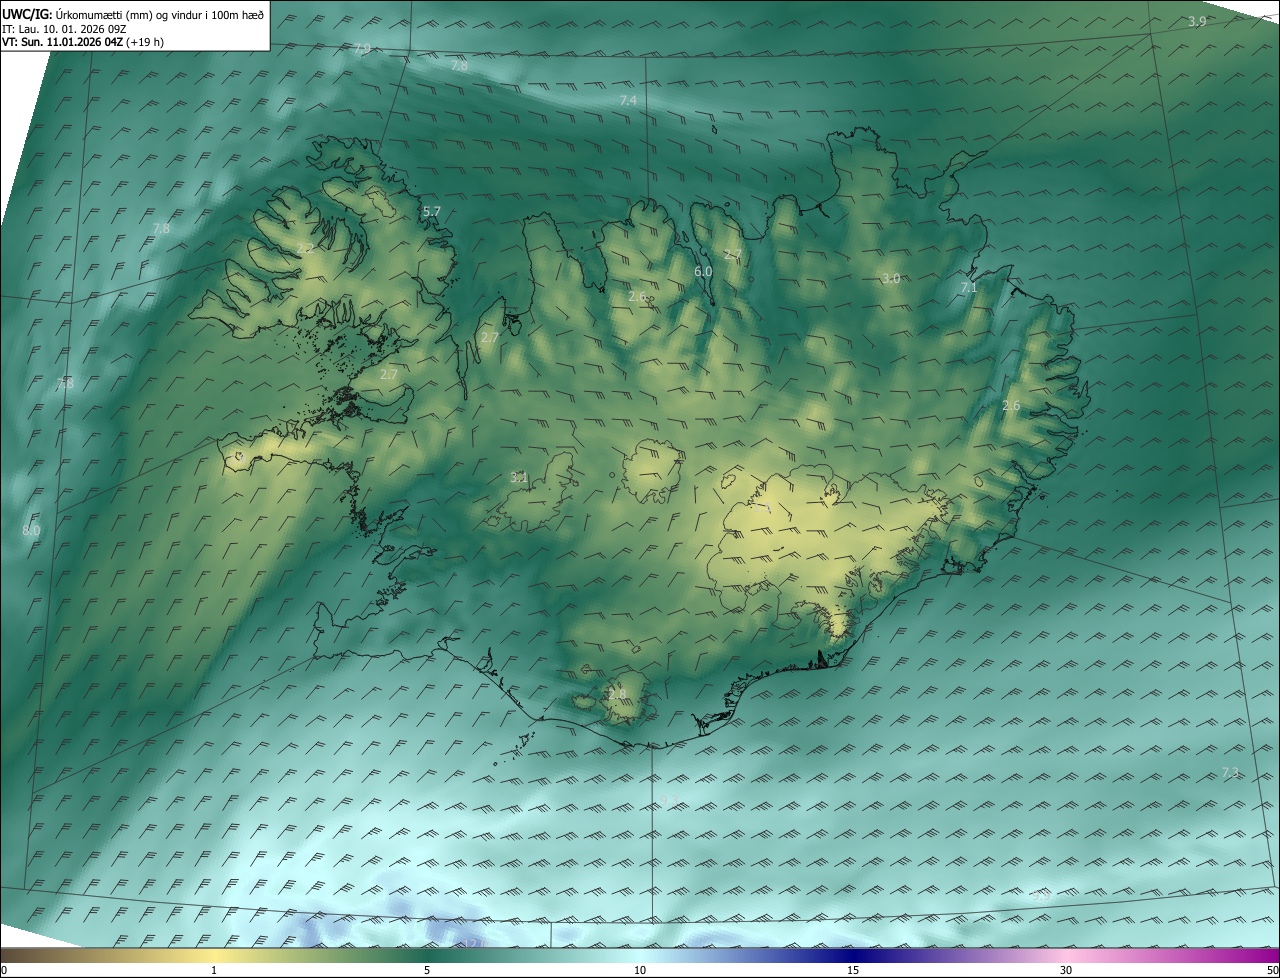Click the color scale label 50

(x=1272, y=971)
